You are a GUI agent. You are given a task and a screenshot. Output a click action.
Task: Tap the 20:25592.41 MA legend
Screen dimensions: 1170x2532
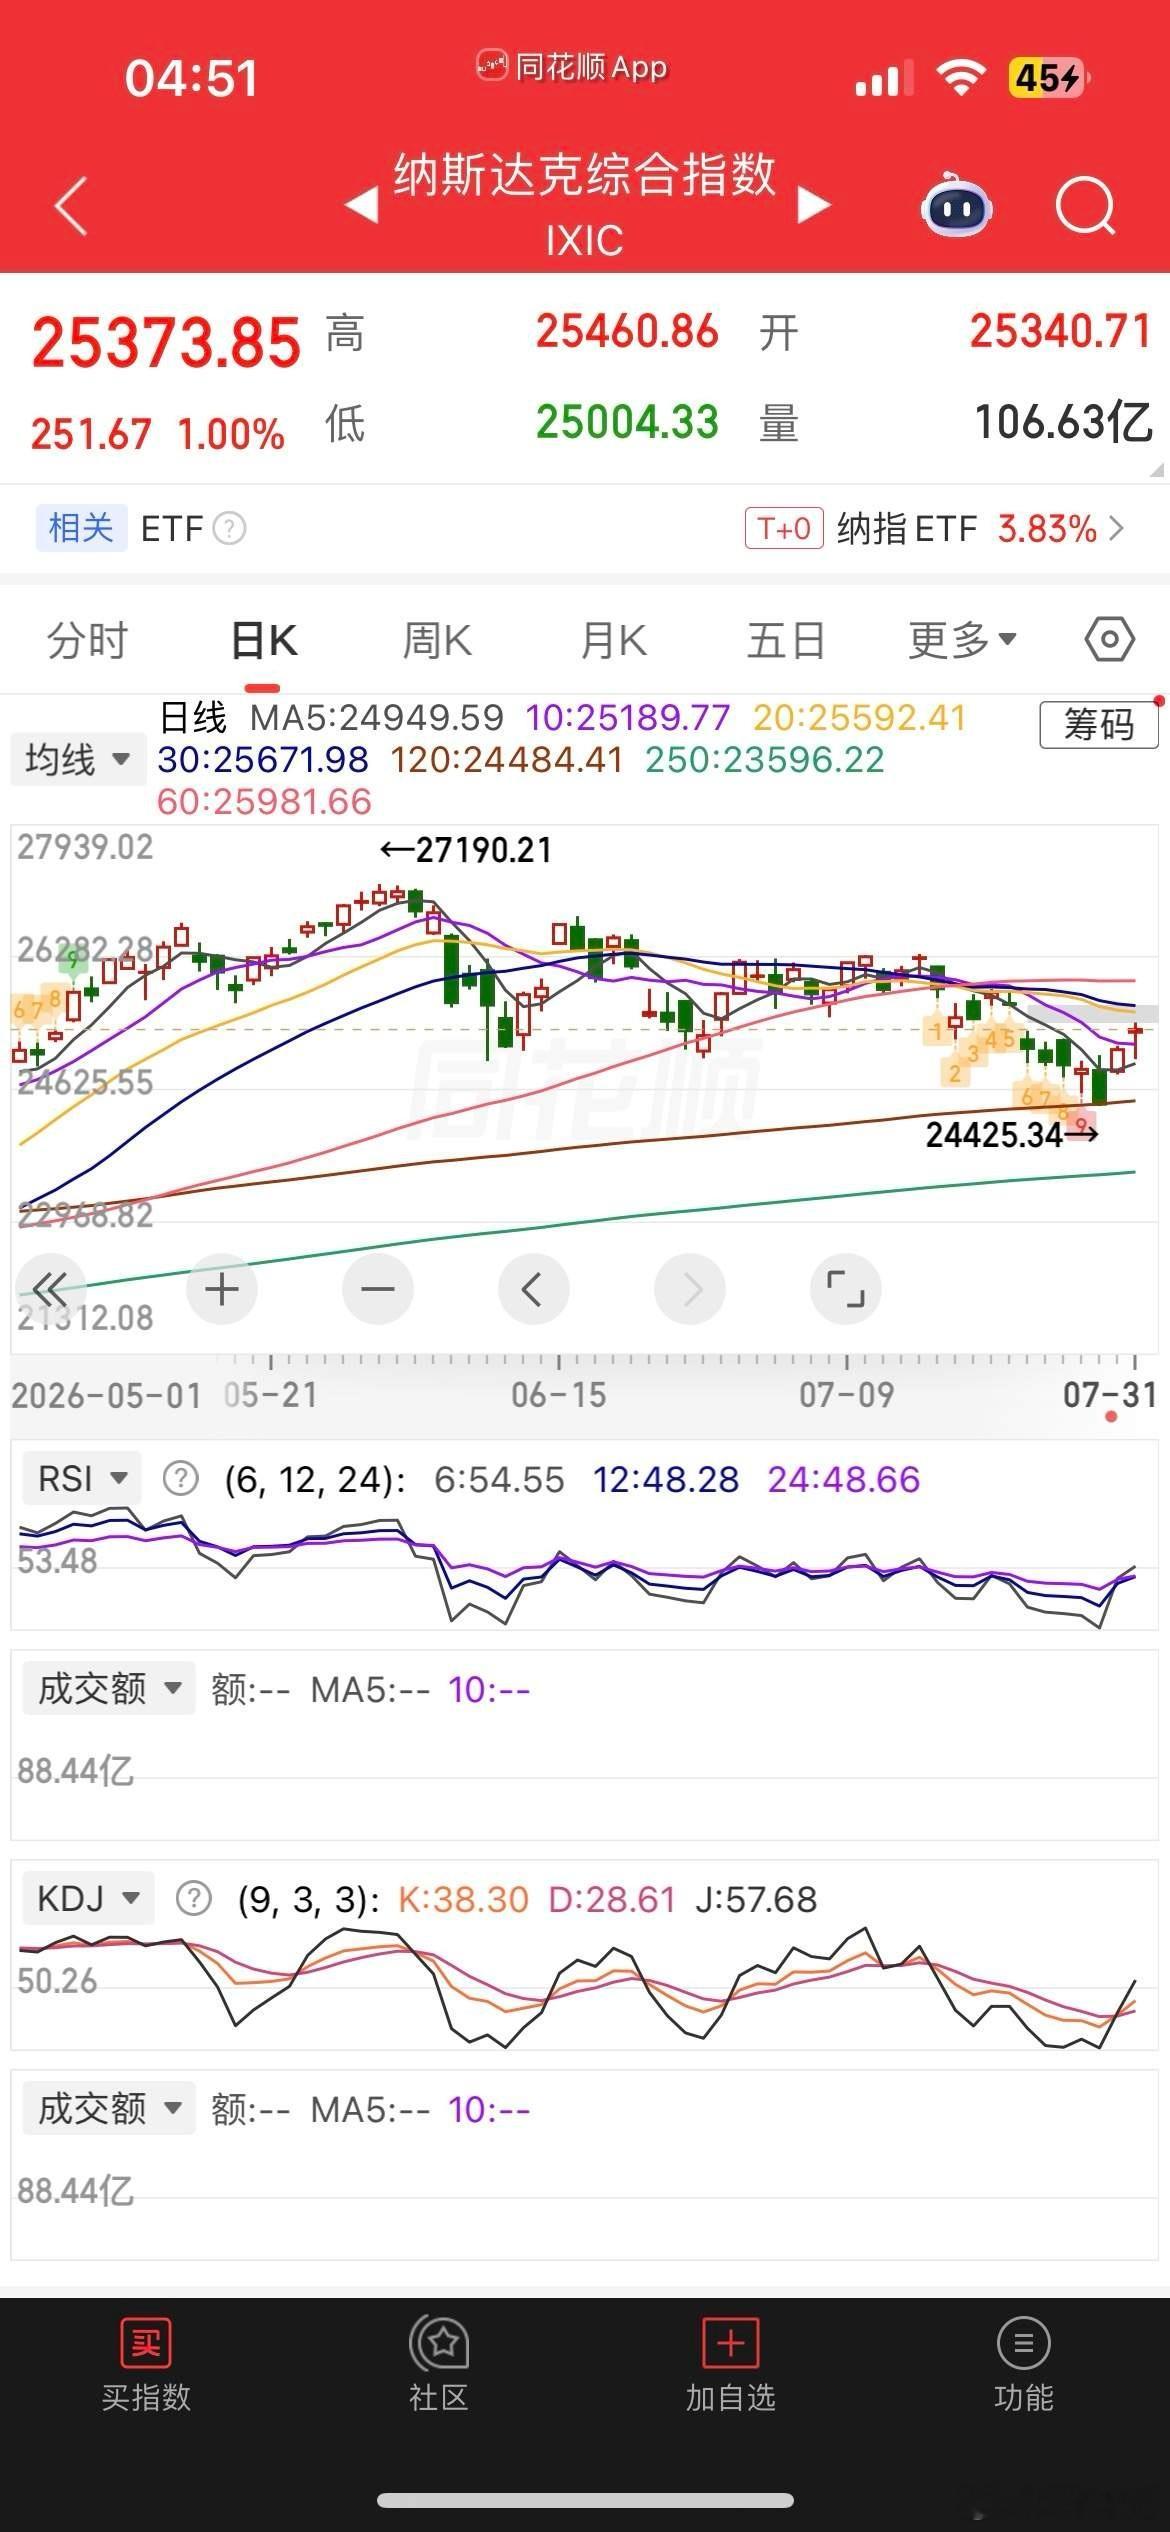tap(860, 717)
